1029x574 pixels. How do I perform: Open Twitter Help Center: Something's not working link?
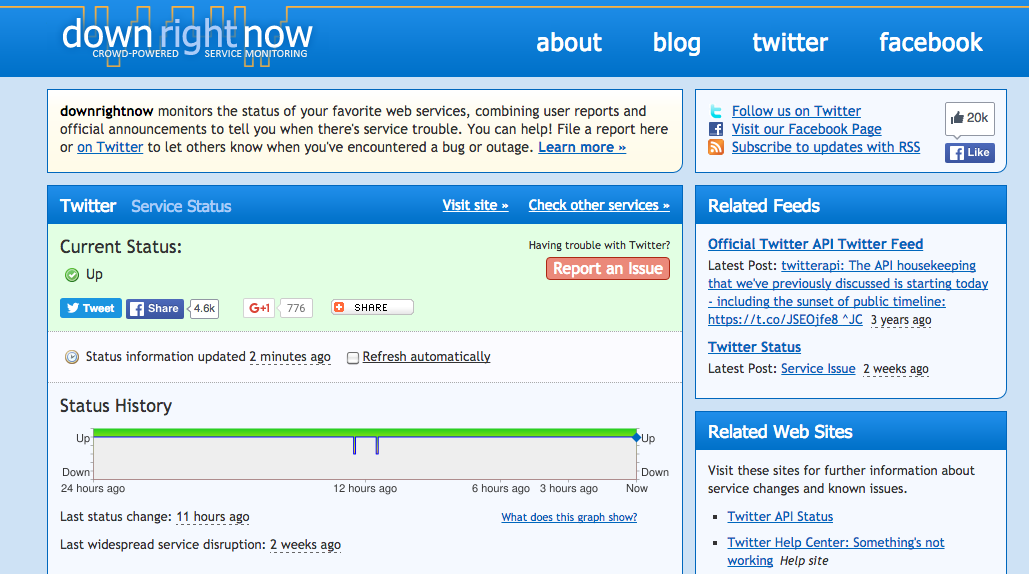pyautogui.click(x=835, y=552)
